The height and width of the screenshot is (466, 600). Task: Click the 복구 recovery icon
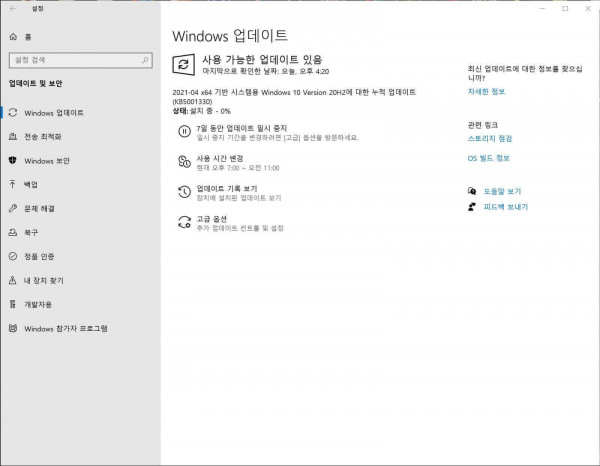pos(13,232)
